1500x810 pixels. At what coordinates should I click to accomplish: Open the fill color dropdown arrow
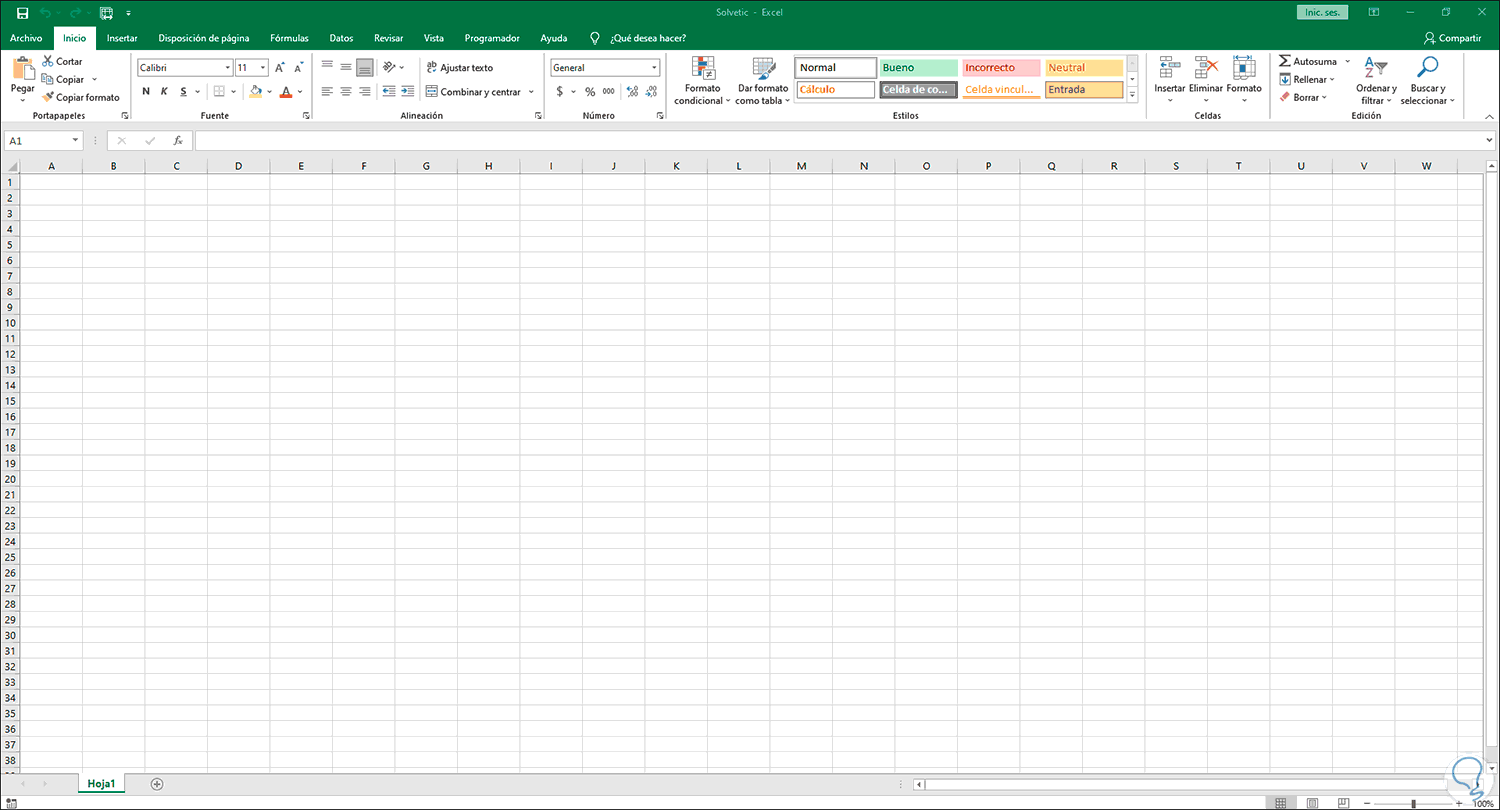coord(269,91)
